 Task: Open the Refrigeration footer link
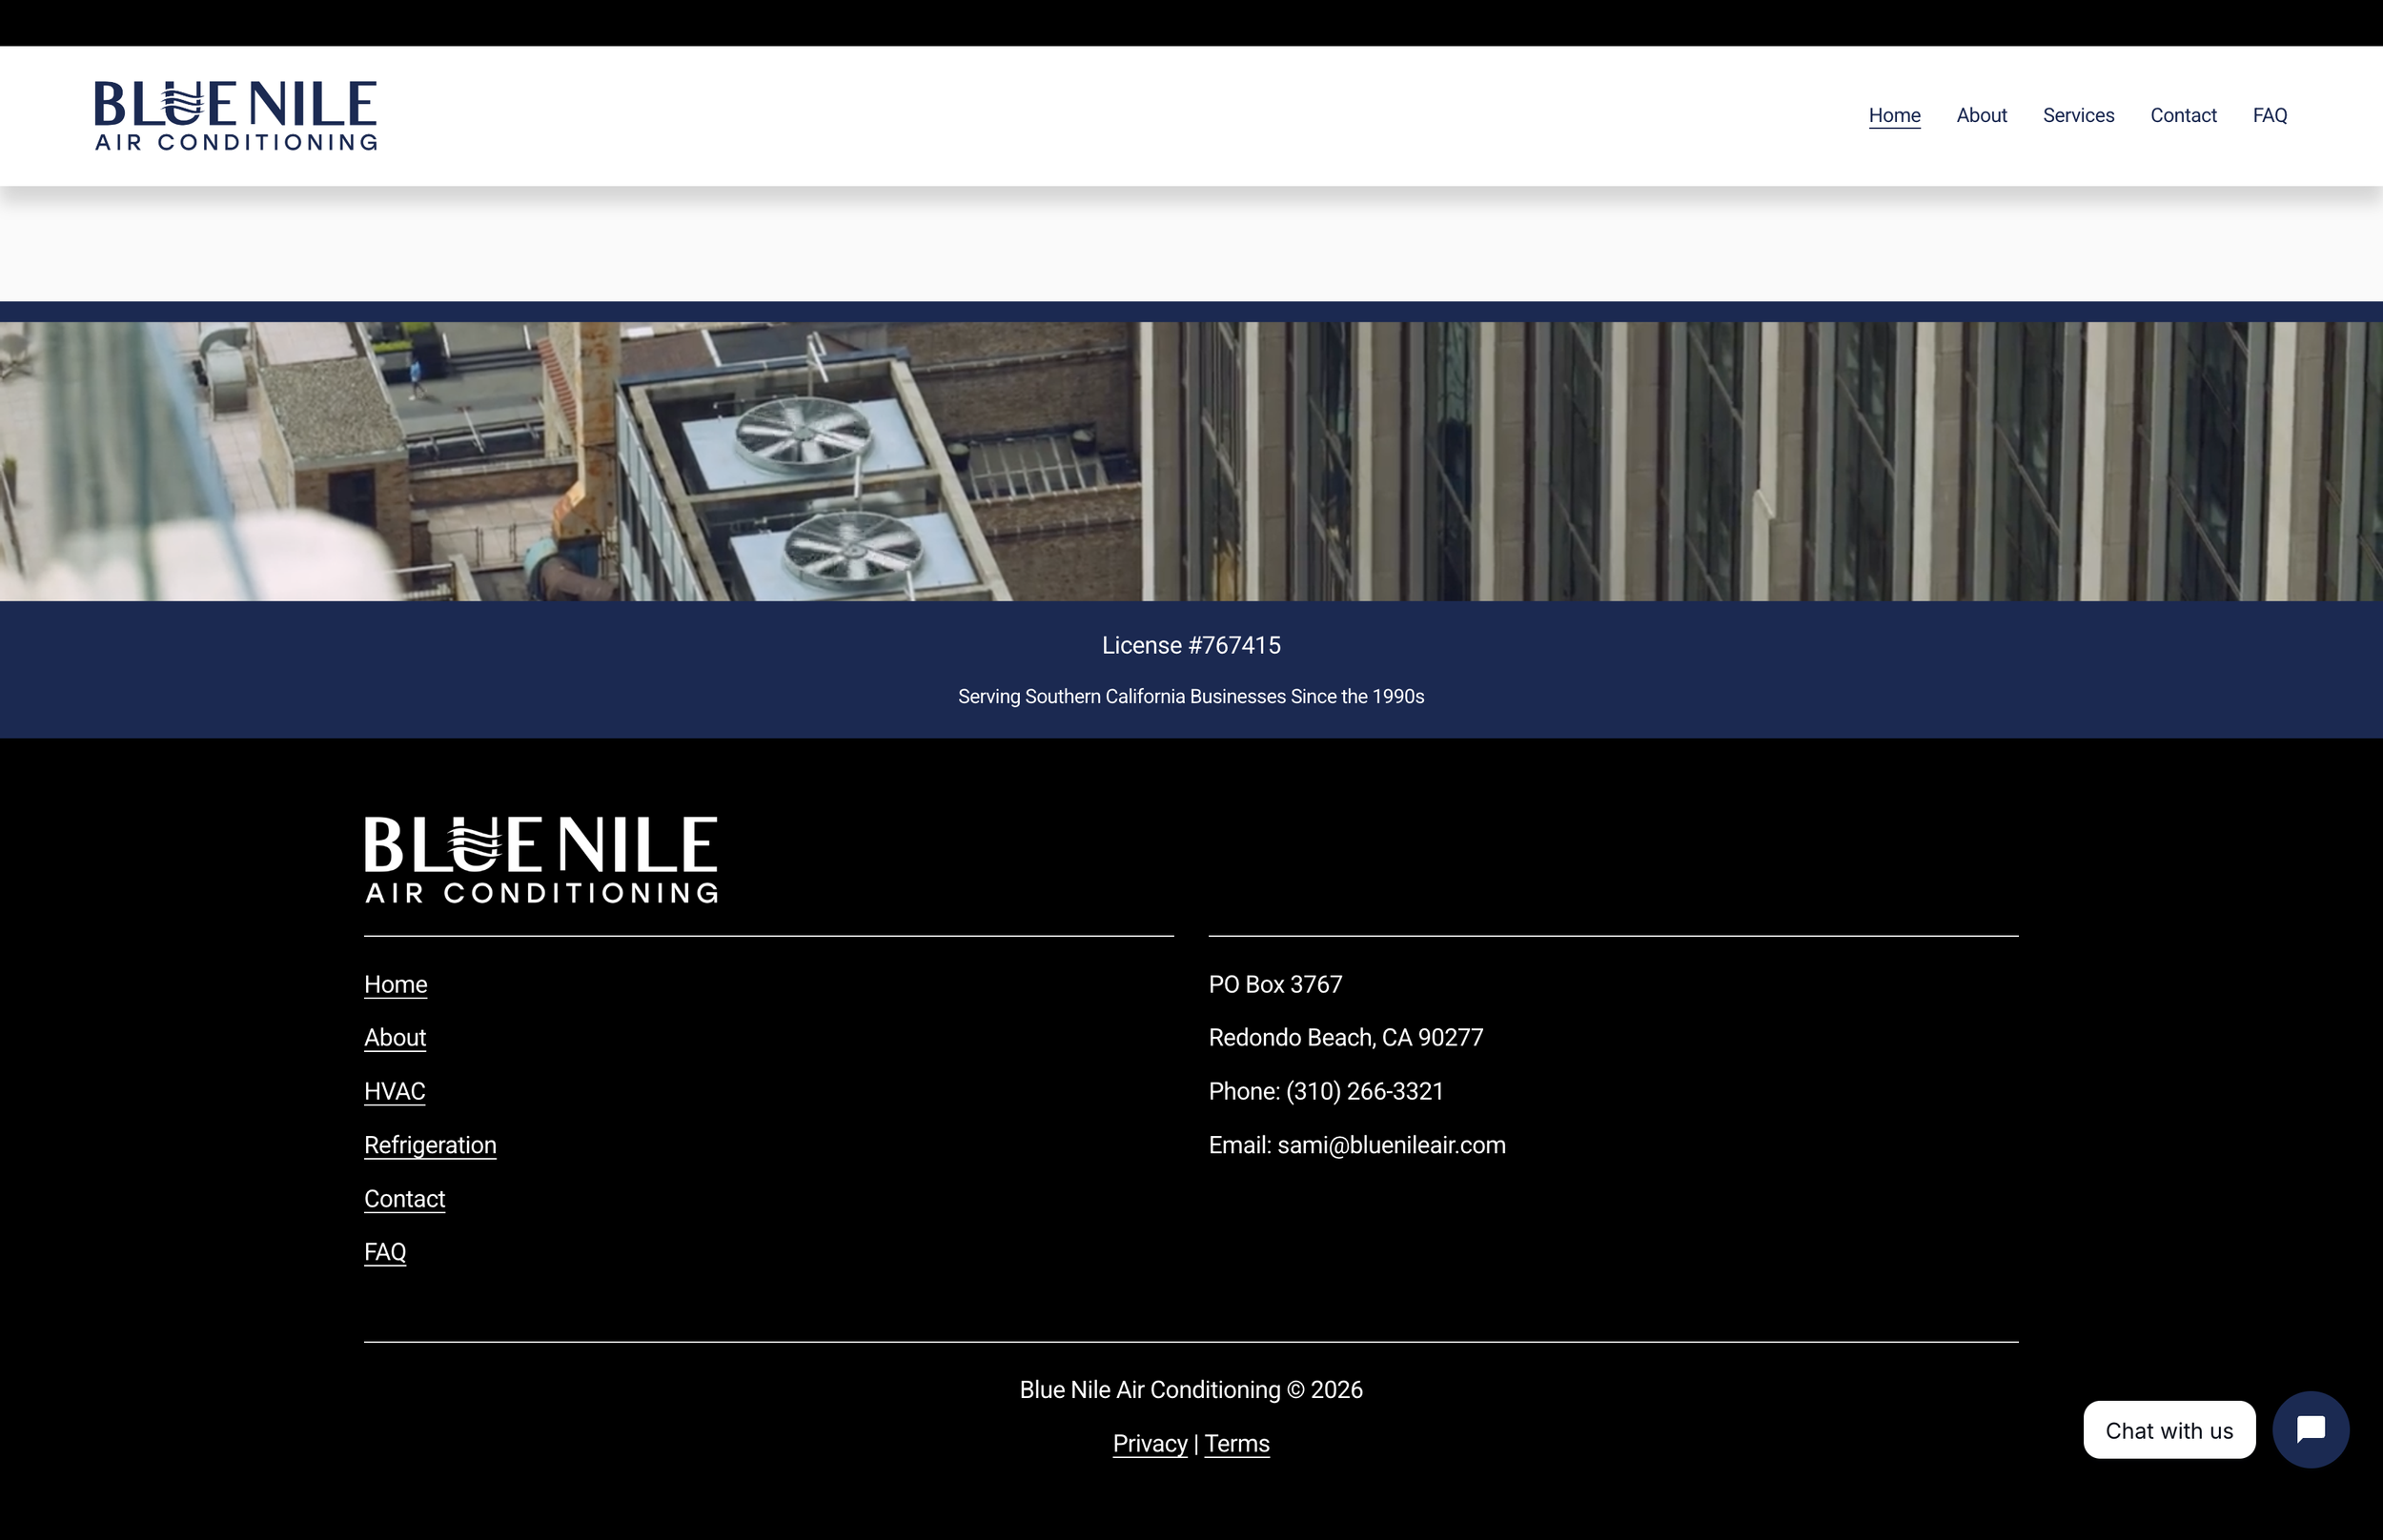pos(430,1145)
